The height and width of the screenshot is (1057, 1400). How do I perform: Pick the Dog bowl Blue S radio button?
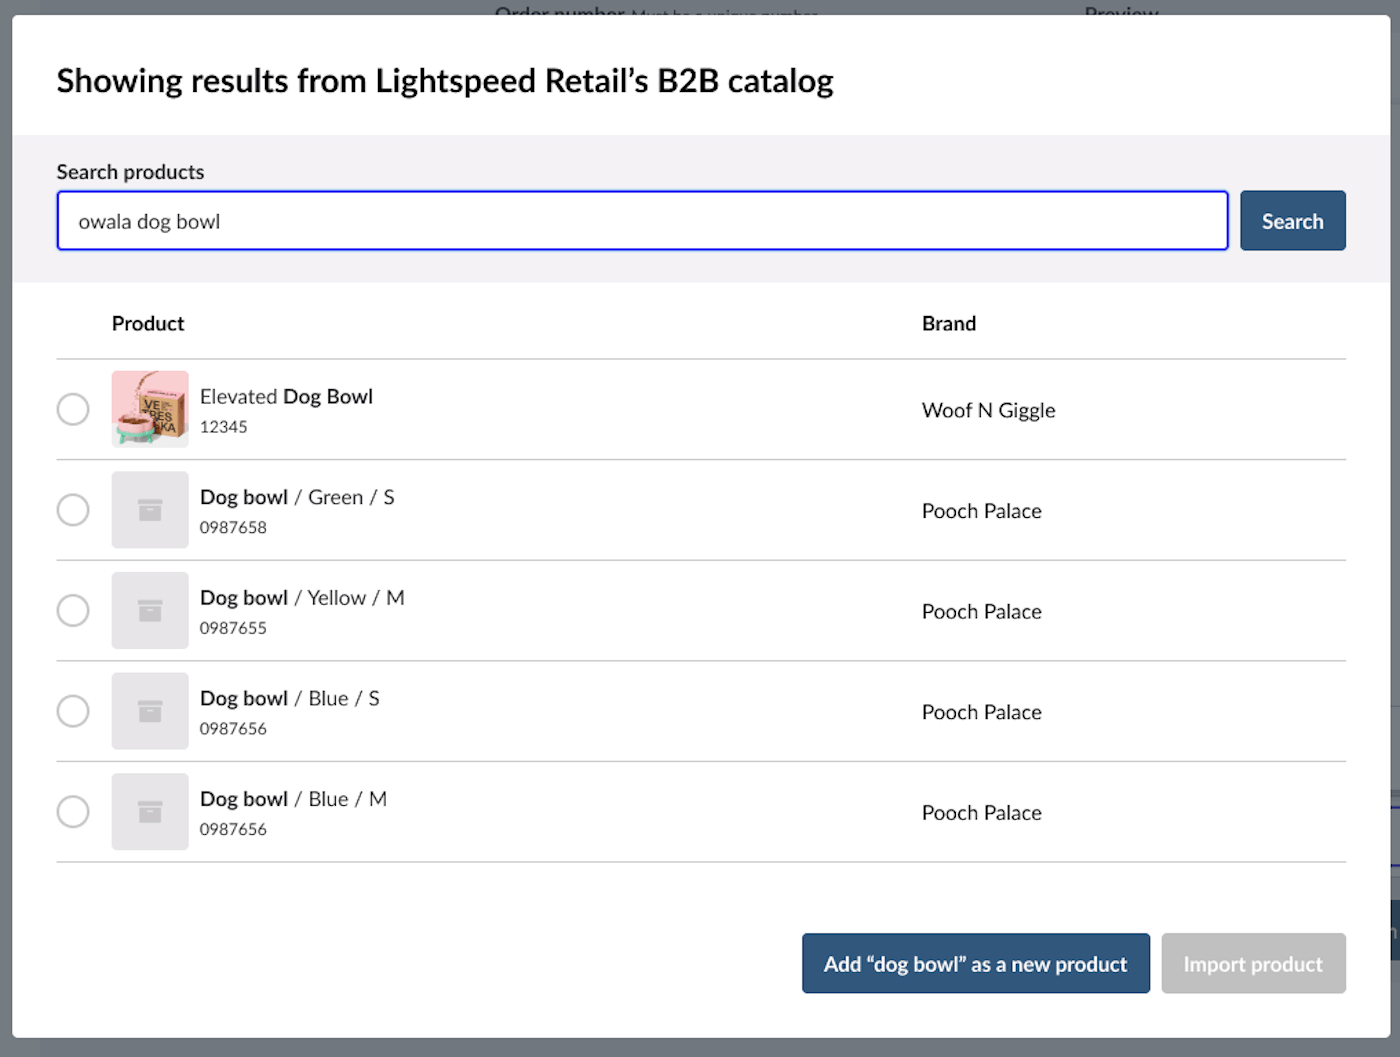tap(73, 711)
